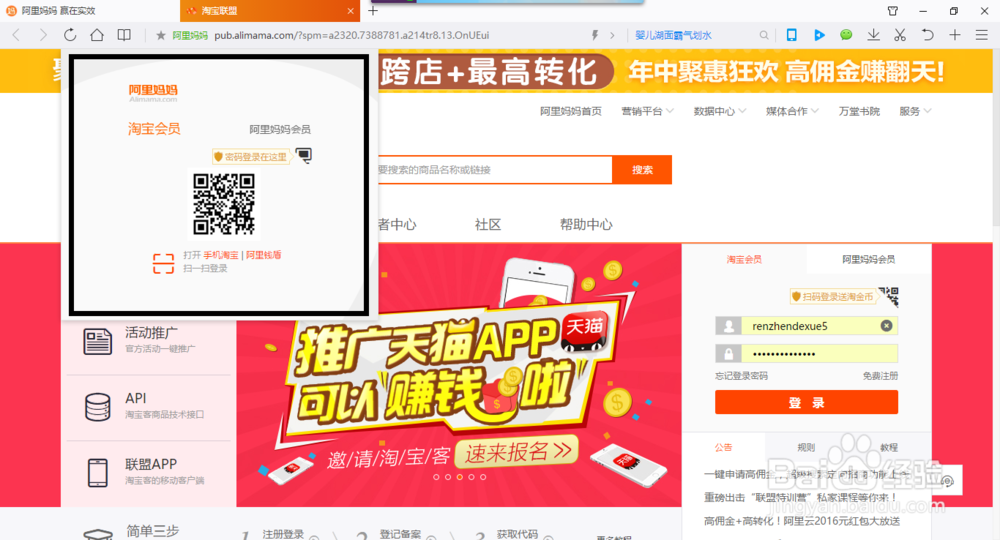Open new tab with plus button

tap(373, 10)
